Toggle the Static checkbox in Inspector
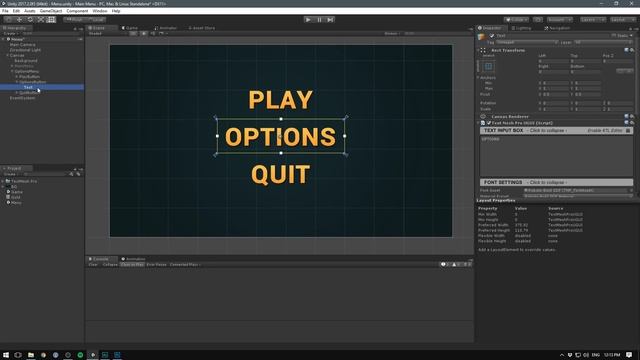 [613, 36]
